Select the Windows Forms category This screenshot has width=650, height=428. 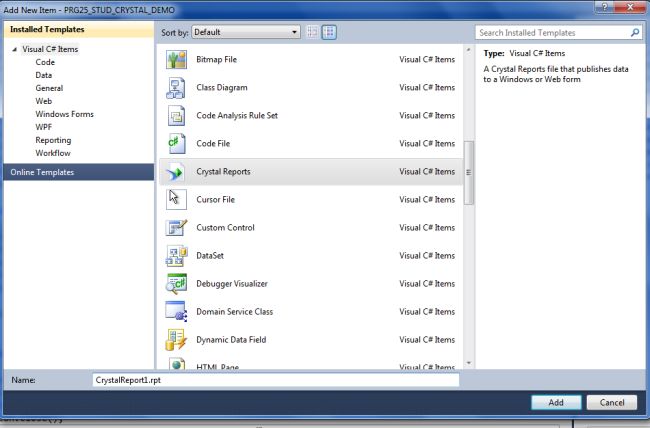pyautogui.click(x=64, y=114)
